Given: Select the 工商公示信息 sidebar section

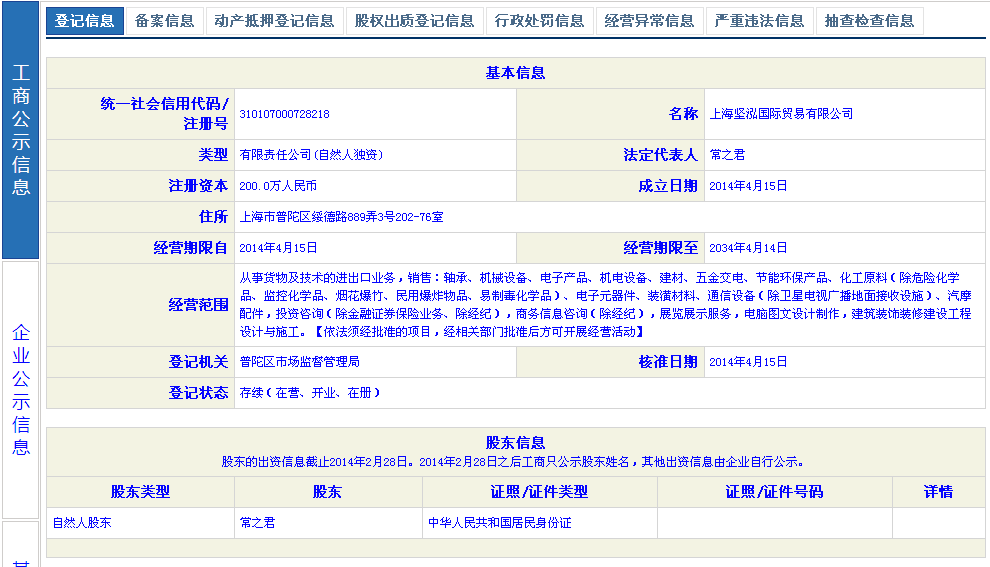Looking at the screenshot, I should [x=21, y=130].
